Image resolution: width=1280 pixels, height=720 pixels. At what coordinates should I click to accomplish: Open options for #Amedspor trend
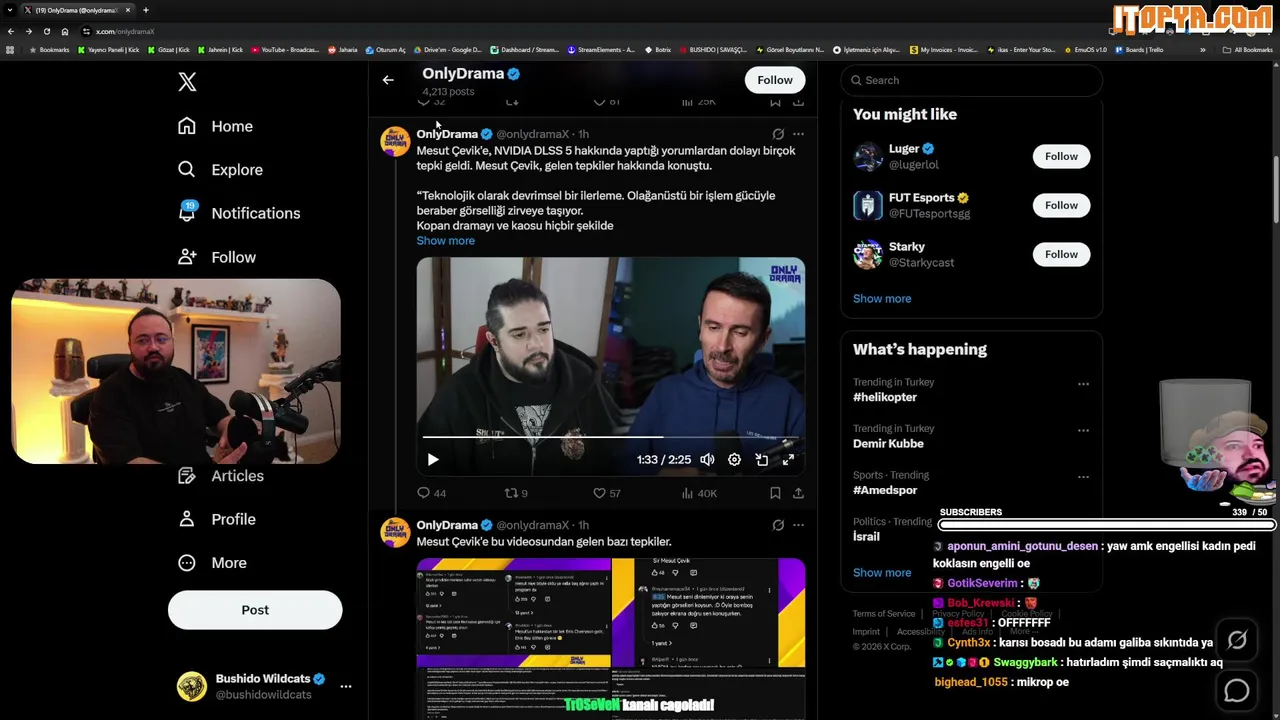click(x=1083, y=477)
